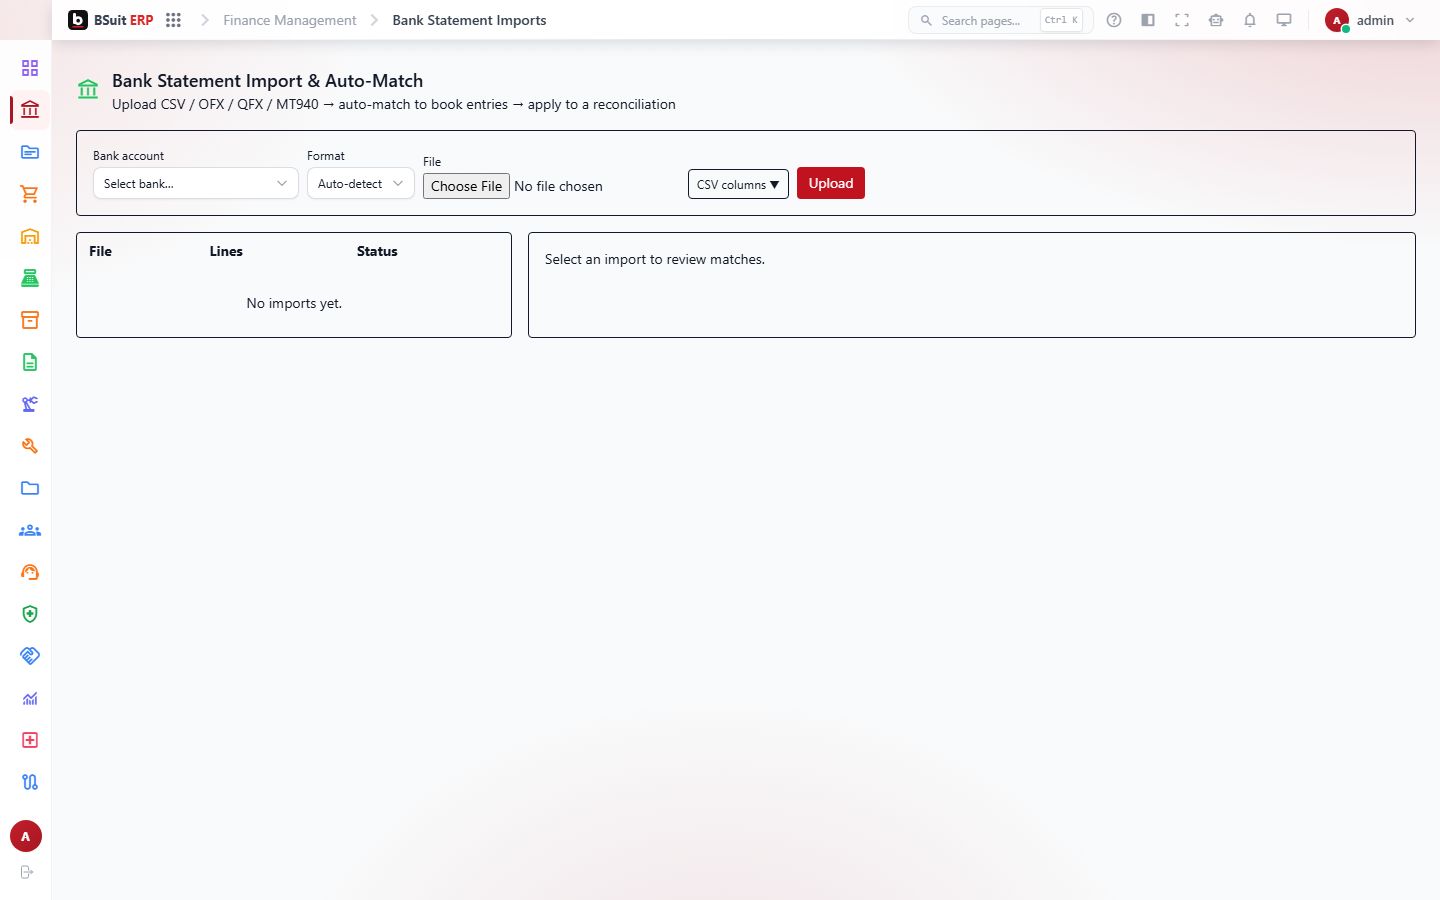Open the admin user menu dropdown
Image resolution: width=1440 pixels, height=900 pixels.
click(1370, 20)
